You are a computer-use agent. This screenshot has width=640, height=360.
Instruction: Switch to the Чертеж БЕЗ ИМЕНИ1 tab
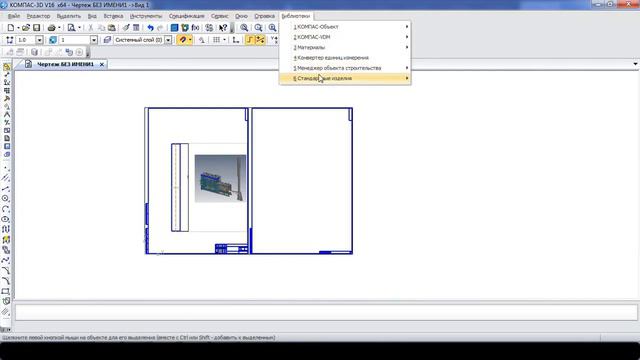pos(65,64)
